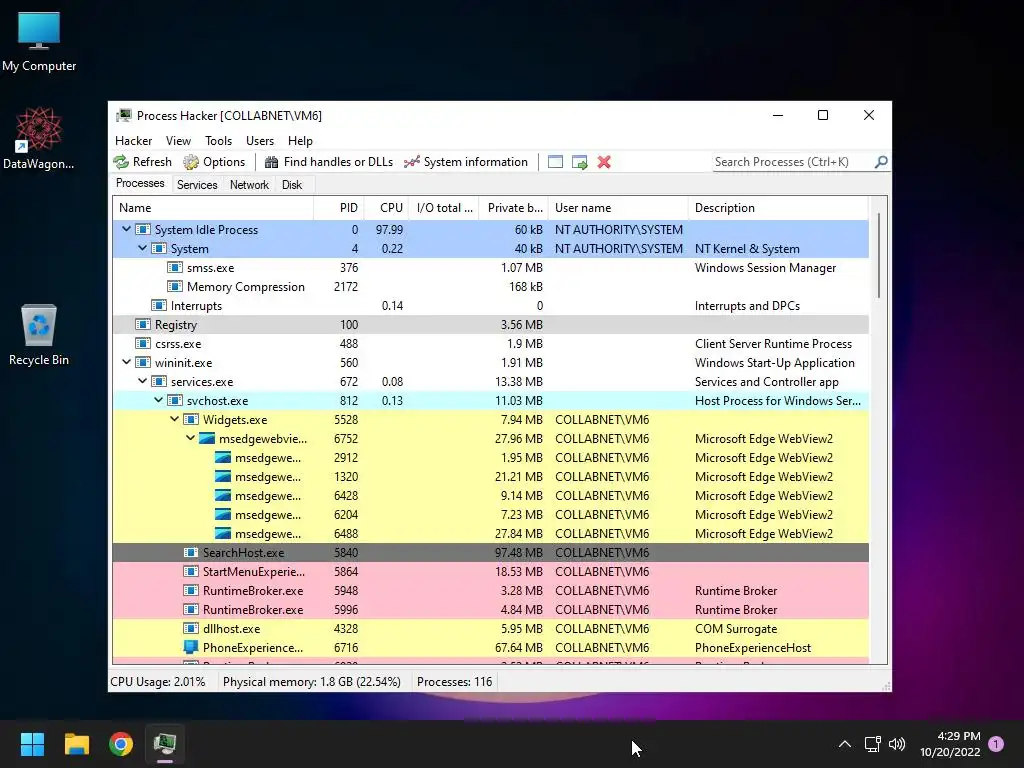Screen dimensions: 1024x768
Task: Click the Refresh toolbar icon
Action: 121,162
